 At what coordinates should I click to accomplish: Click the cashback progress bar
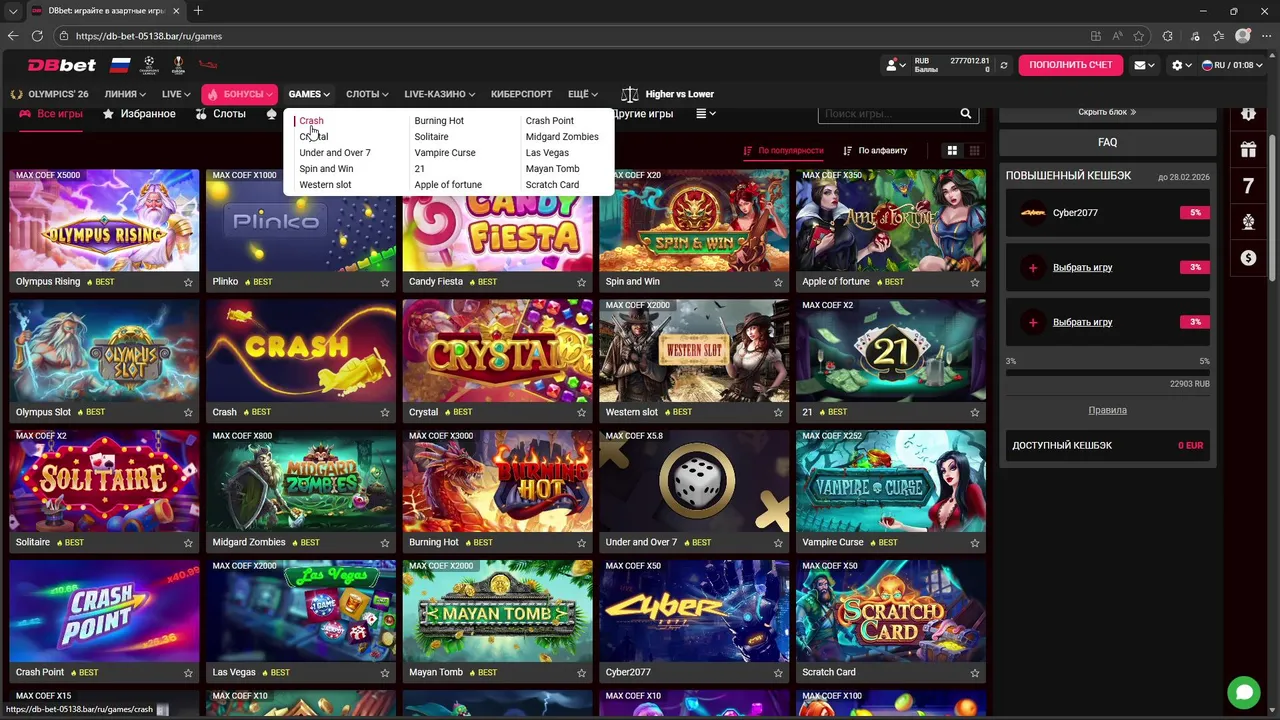point(1108,372)
